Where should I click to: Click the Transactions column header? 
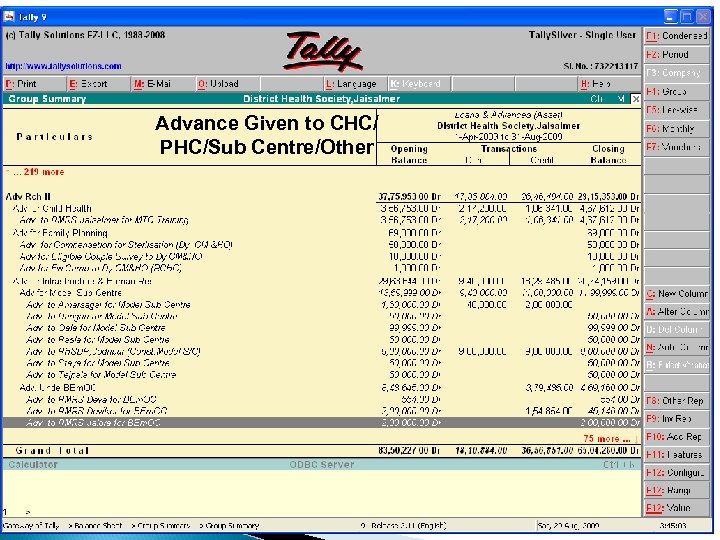tap(509, 149)
